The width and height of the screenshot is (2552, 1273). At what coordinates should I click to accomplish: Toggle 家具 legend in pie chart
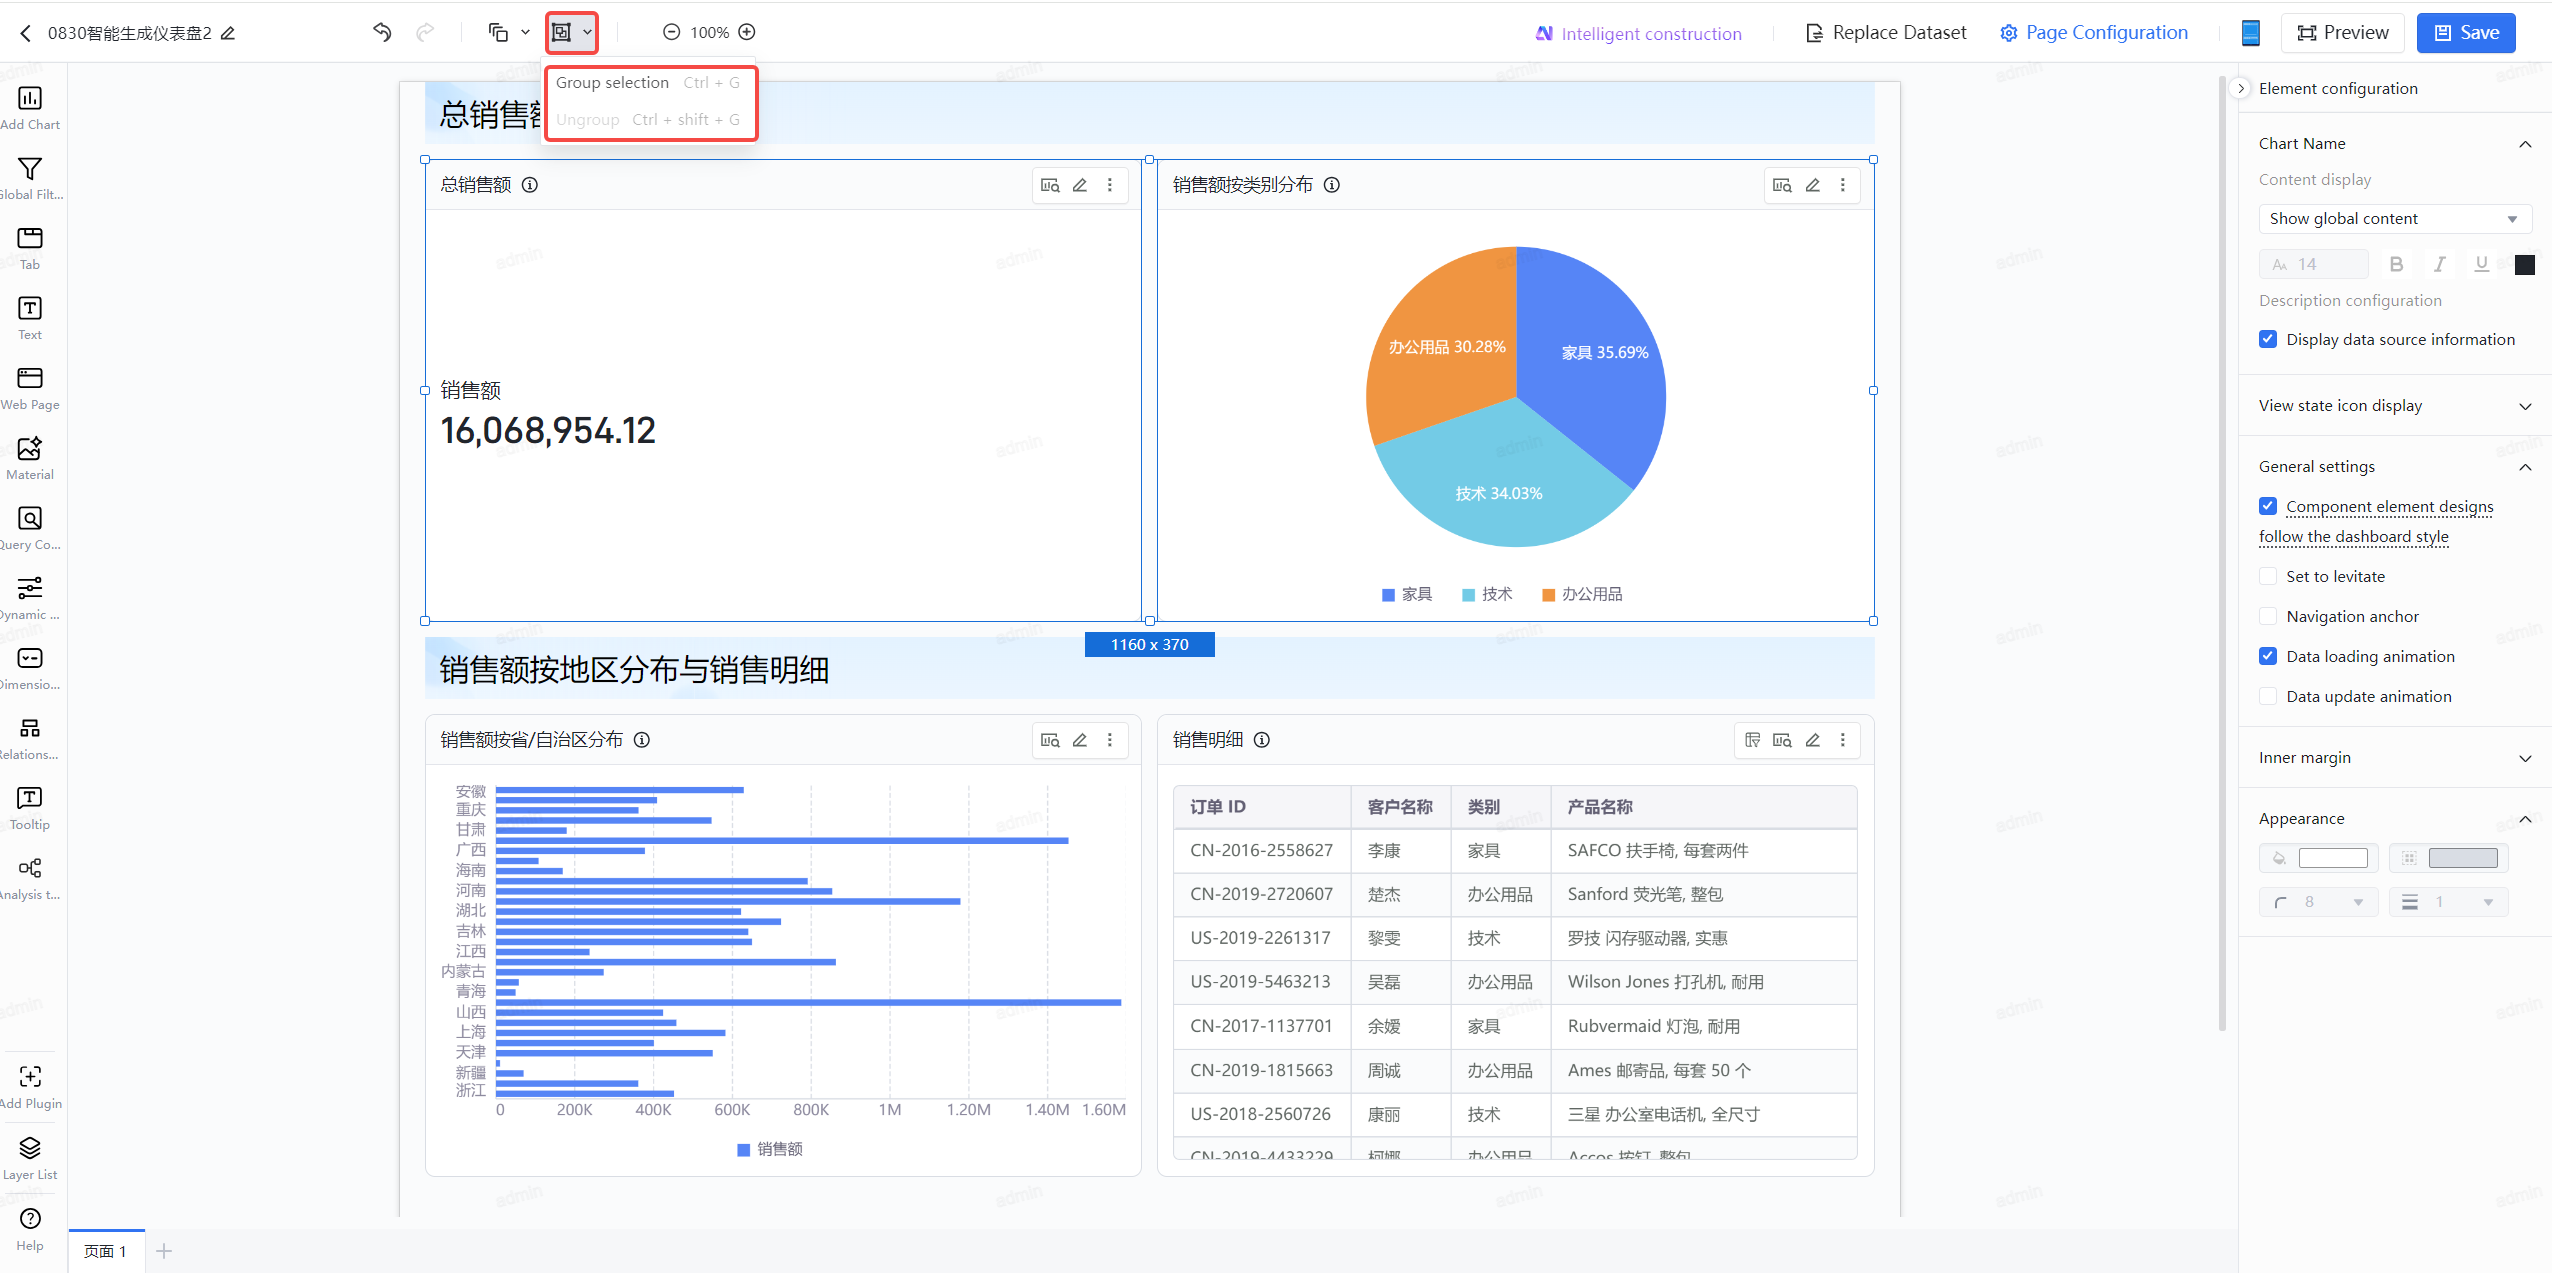click(x=1407, y=594)
